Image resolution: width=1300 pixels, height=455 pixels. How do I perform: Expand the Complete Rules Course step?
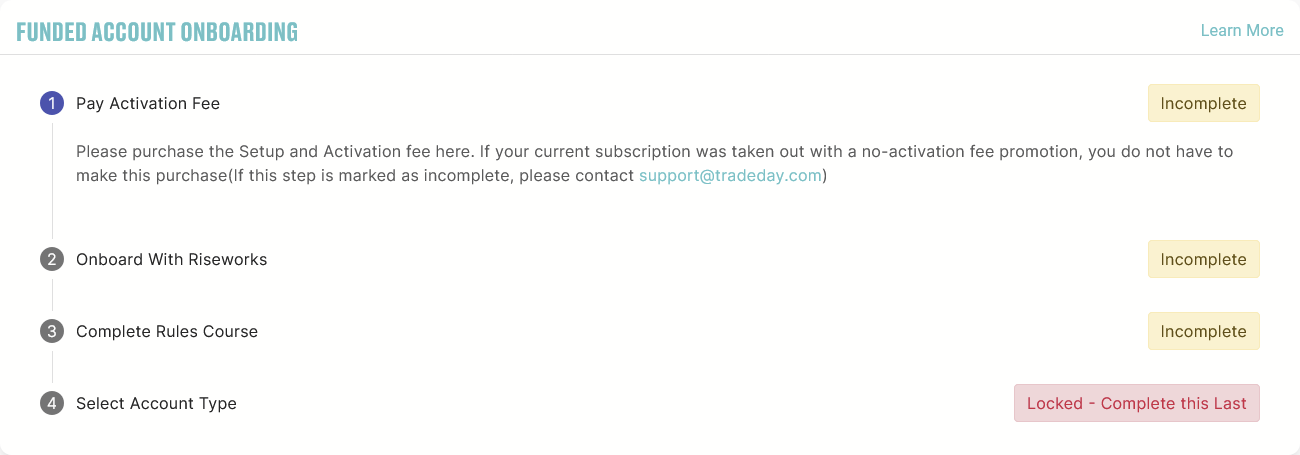[167, 331]
